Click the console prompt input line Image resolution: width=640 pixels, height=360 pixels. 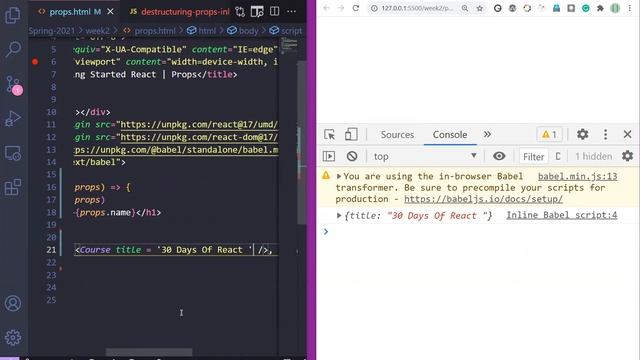[478, 232]
